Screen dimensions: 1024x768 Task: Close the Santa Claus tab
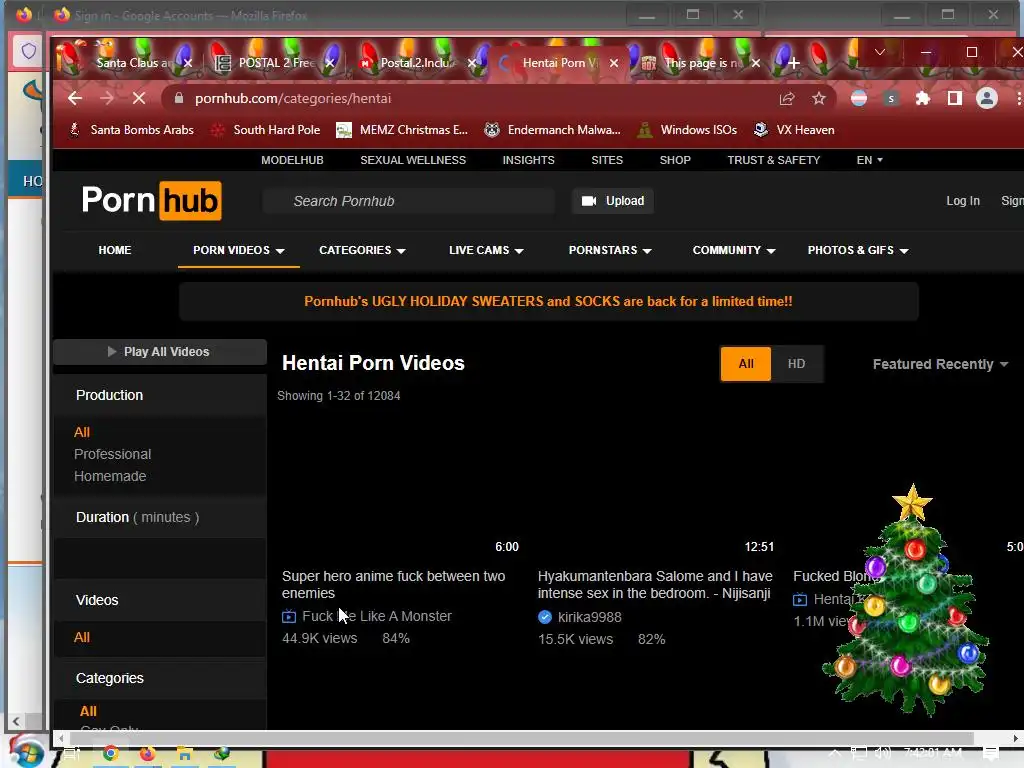click(187, 63)
